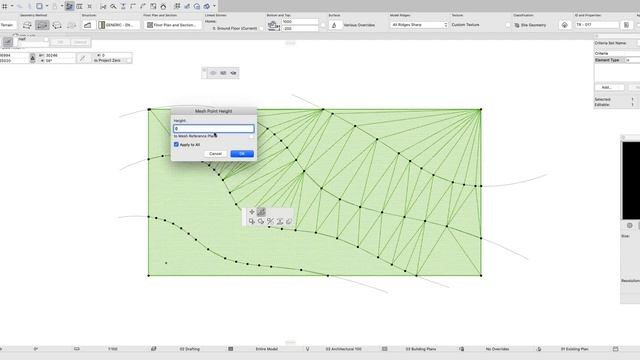Open the 03 Architectural 100 pen set selector
The image size is (640, 360).
(344, 349)
